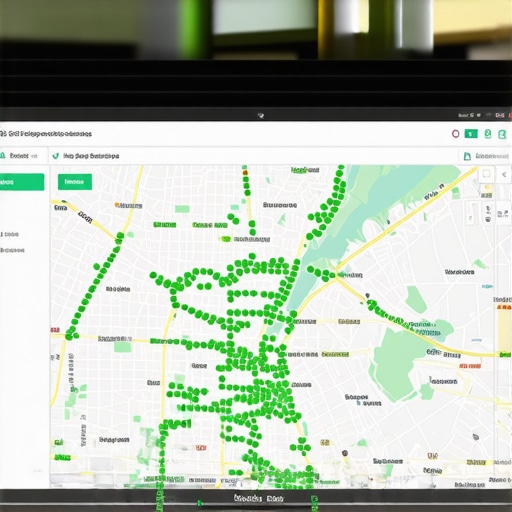
Task: Click the purple circle icon in the header
Action: (455, 134)
